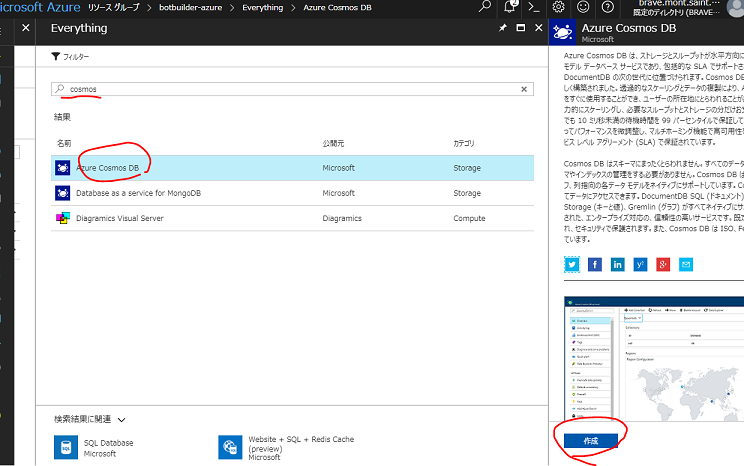Screen dimensions: 744x466
Task: Open notifications bell icon
Action: 510,7
